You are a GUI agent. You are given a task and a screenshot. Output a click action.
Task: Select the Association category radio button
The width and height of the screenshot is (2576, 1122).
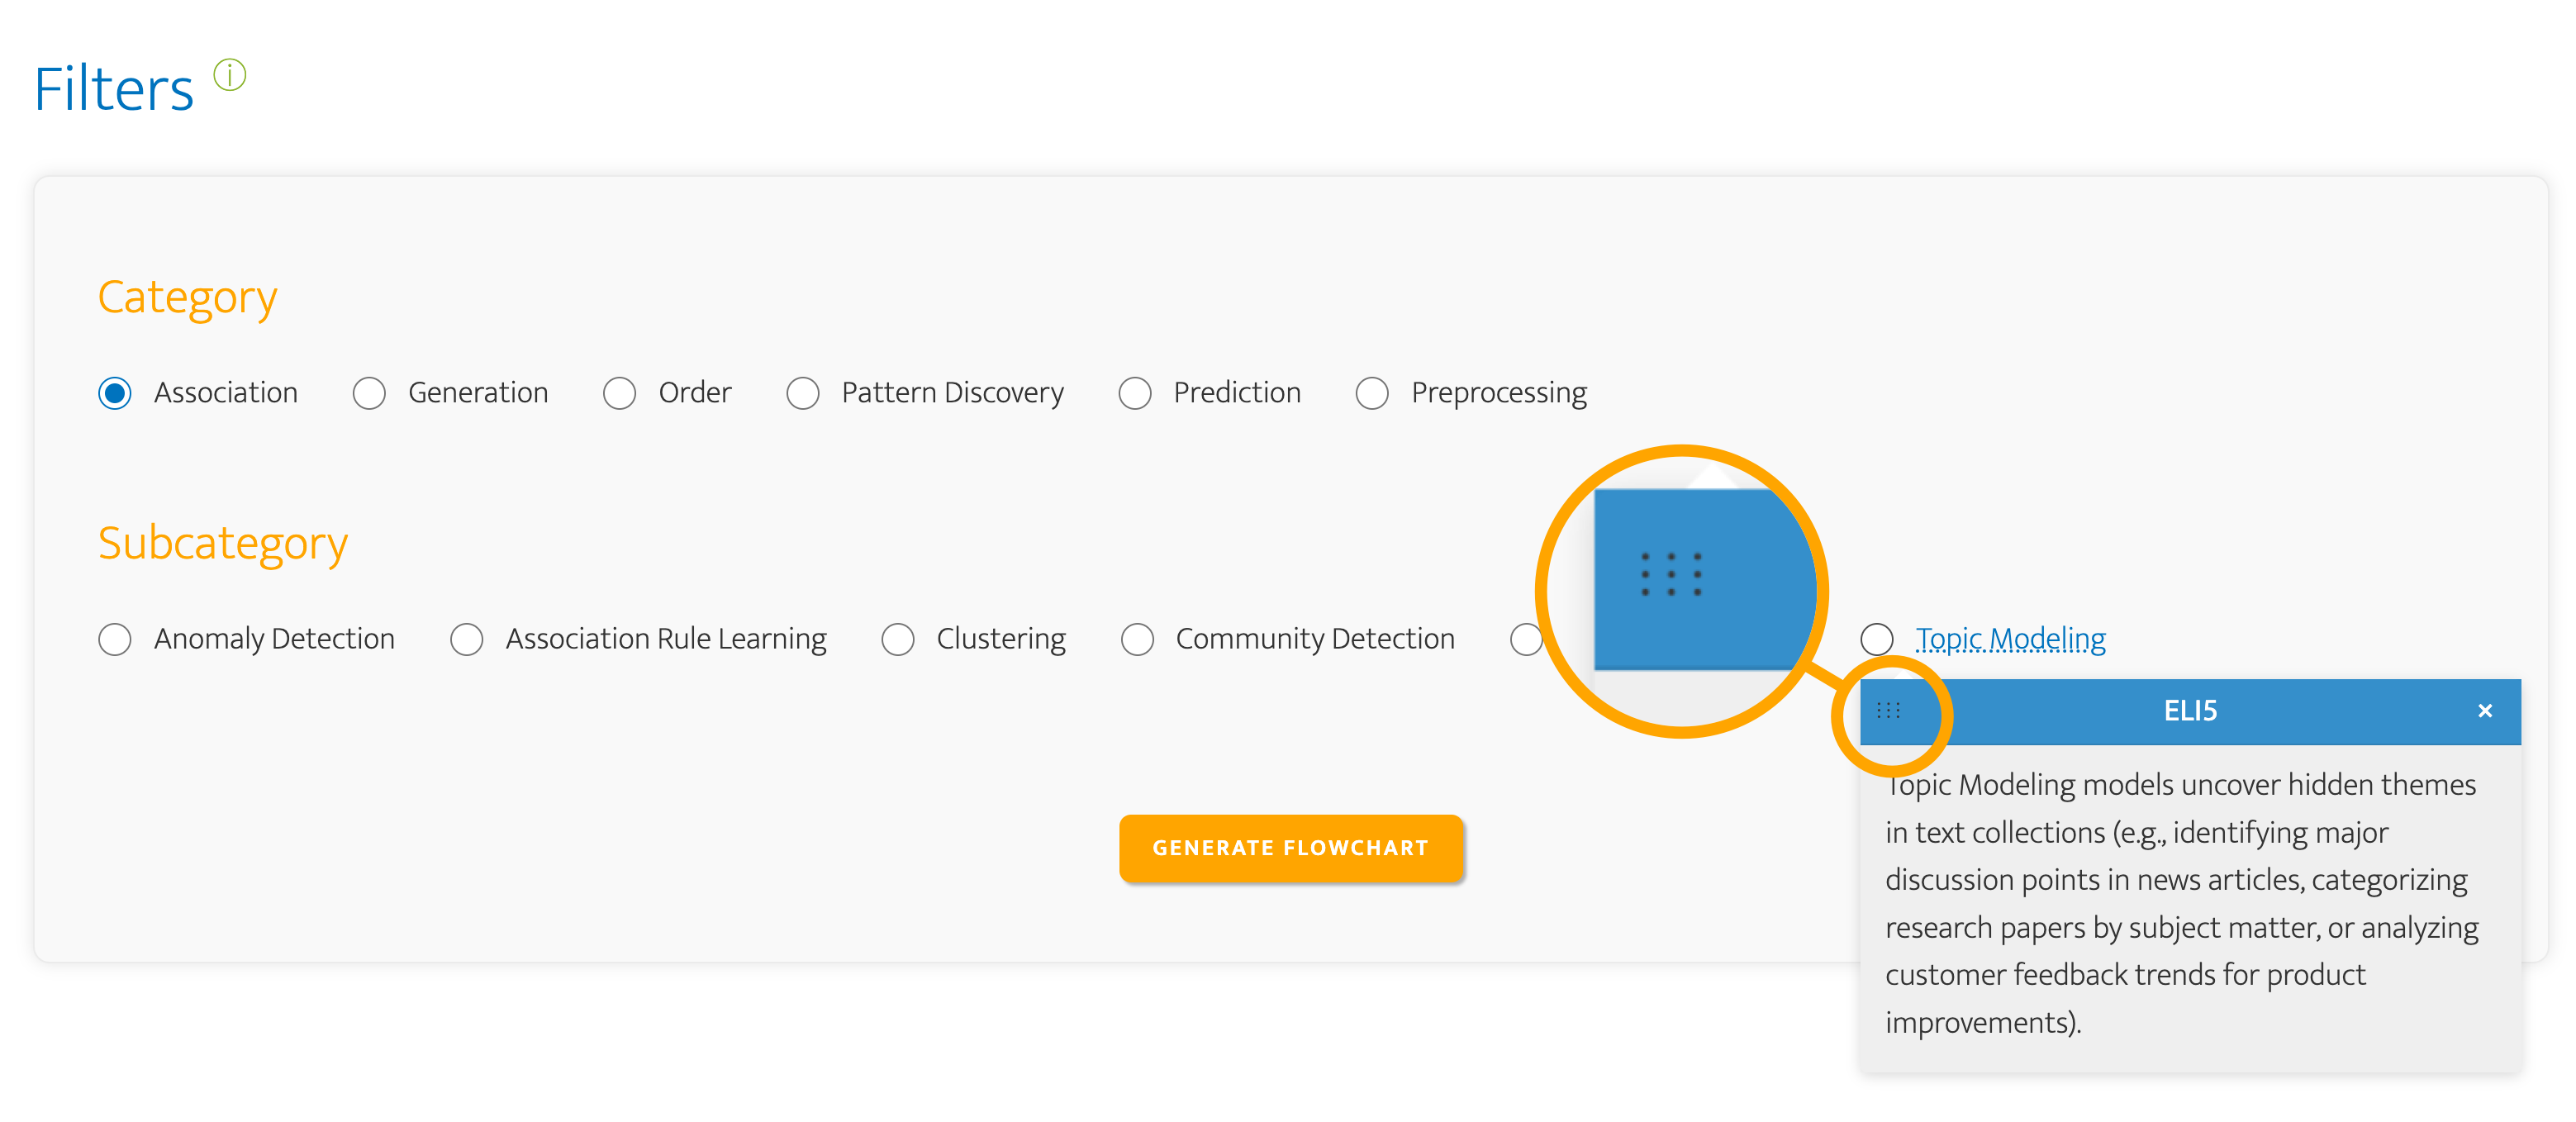(x=115, y=393)
